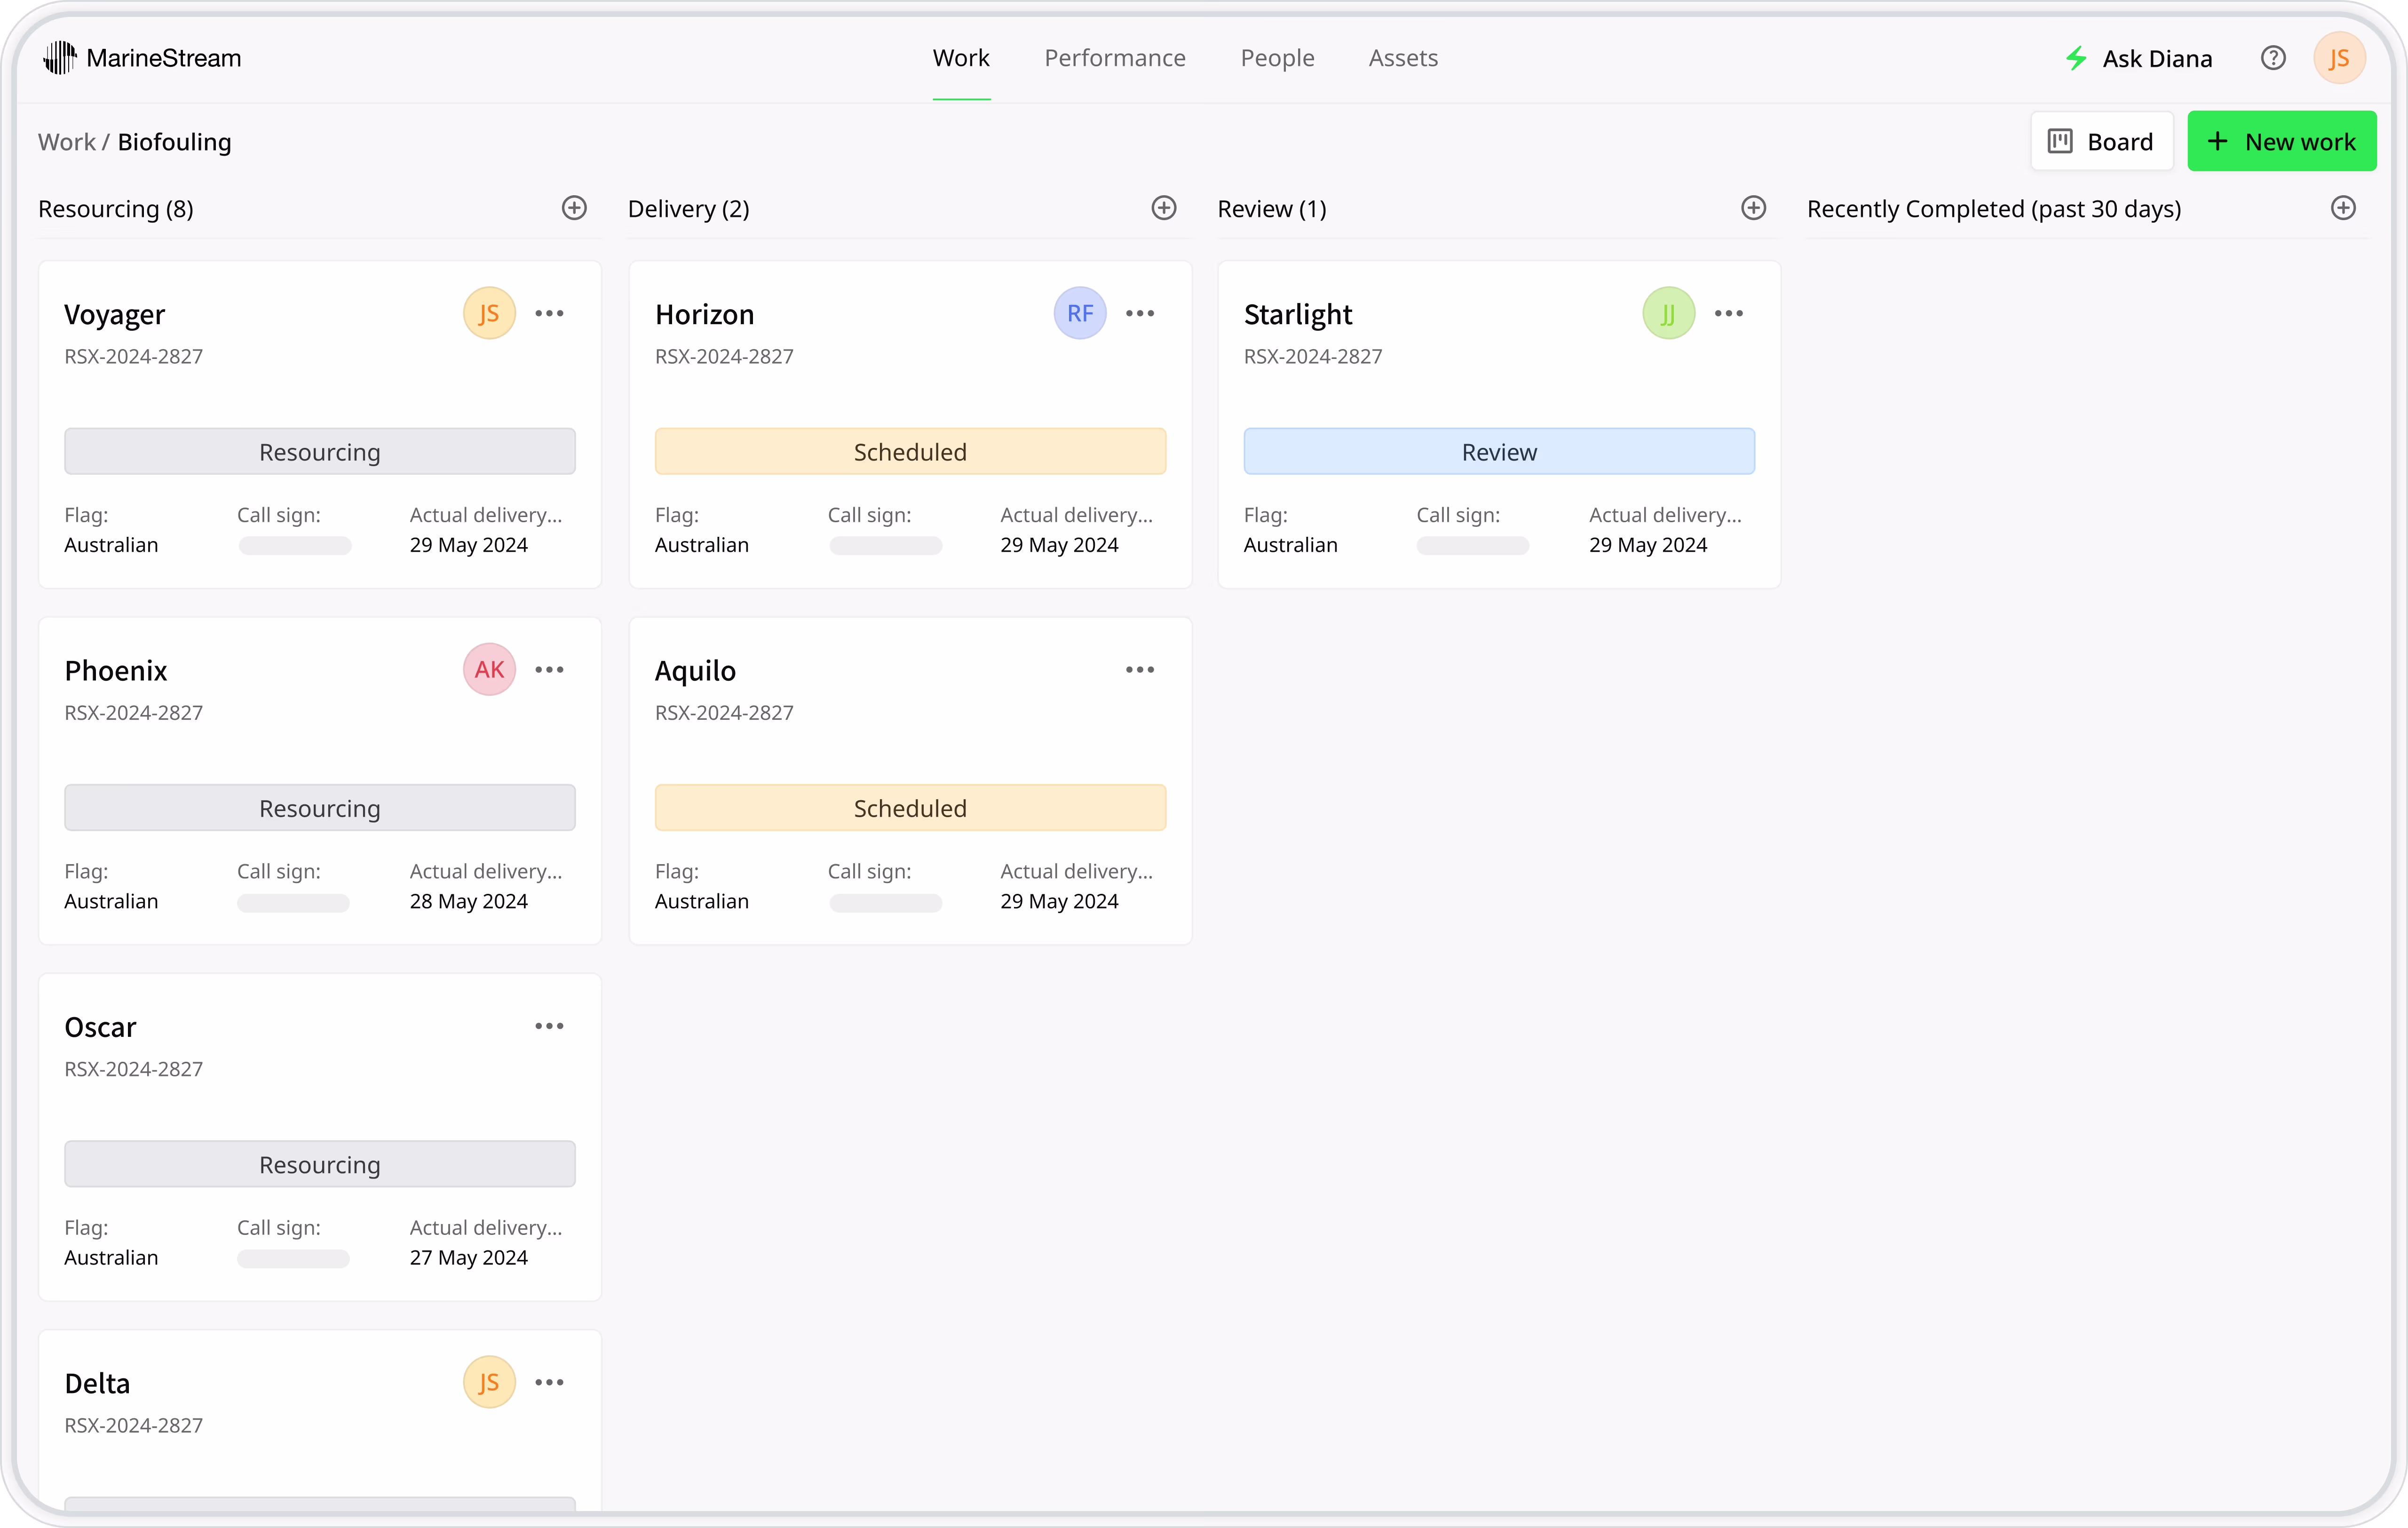Image resolution: width=2408 pixels, height=1528 pixels.
Task: Open the Voyager card's more options menu
Action: click(549, 314)
